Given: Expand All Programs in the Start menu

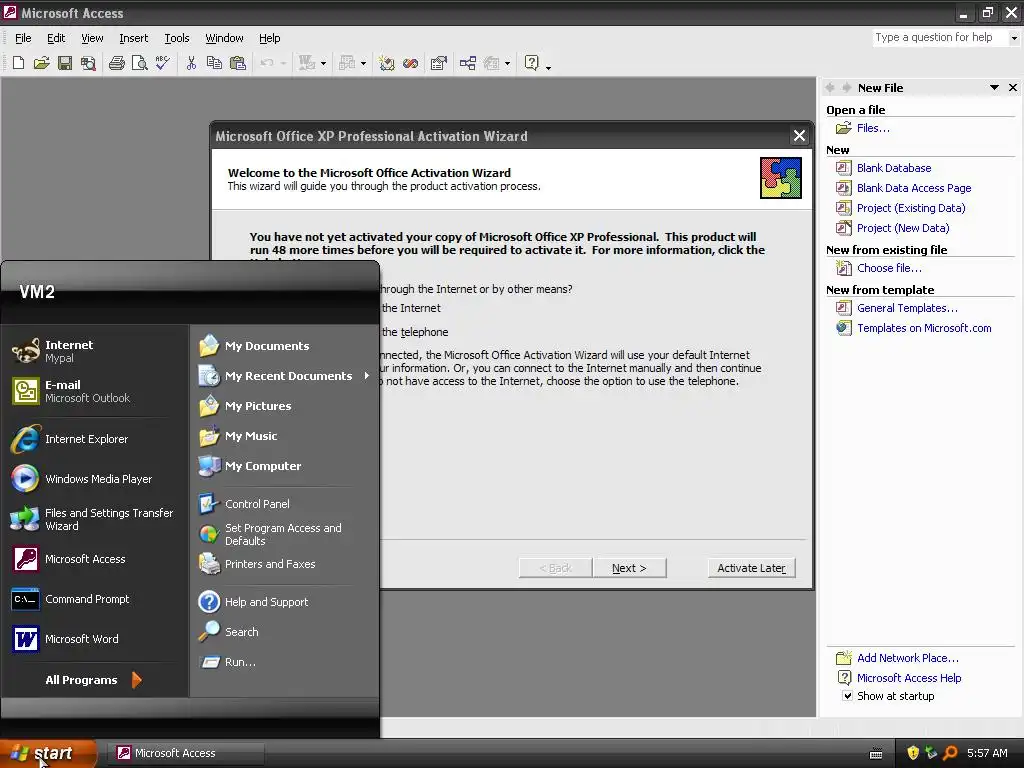Looking at the screenshot, I should [93, 680].
